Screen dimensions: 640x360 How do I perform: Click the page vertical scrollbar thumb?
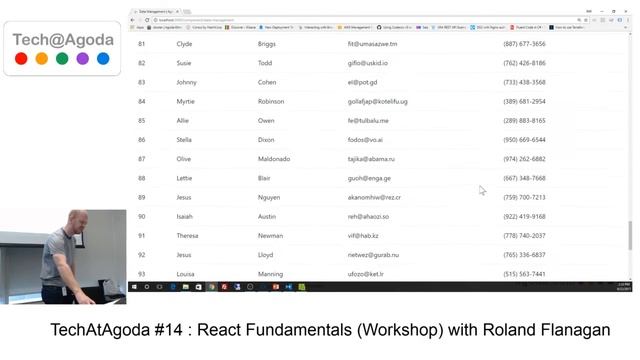click(630, 235)
